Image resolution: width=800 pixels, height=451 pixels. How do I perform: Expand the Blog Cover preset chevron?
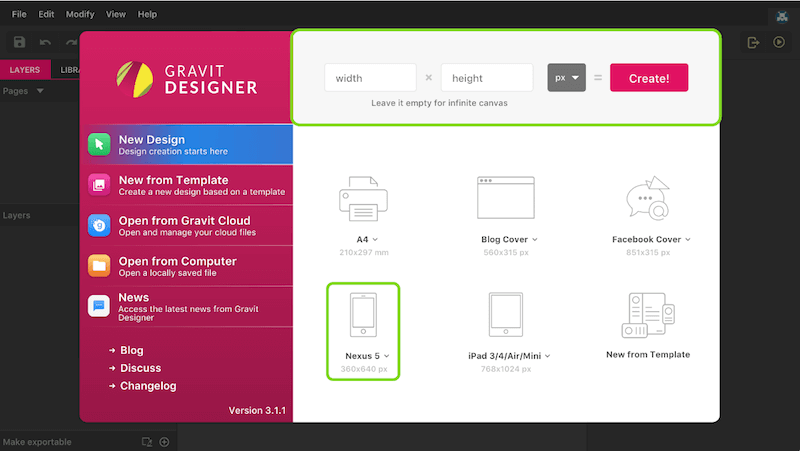[x=535, y=239]
